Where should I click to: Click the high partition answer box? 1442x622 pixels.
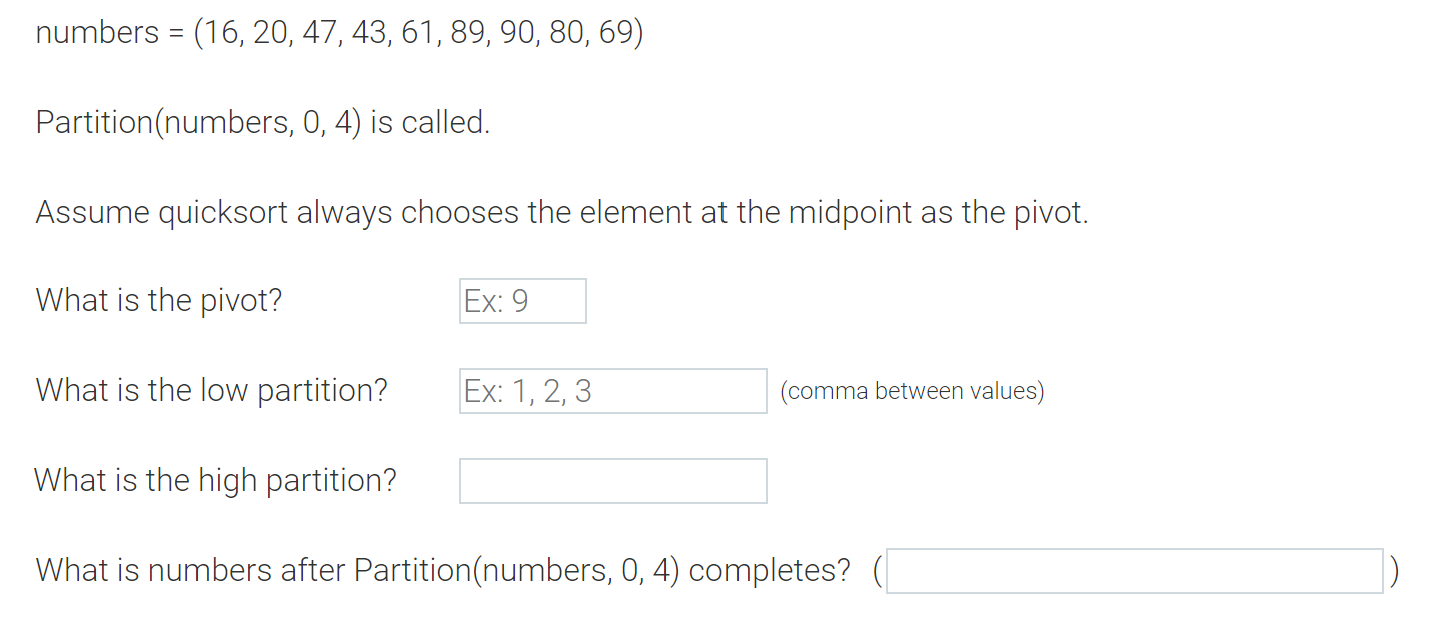click(x=612, y=480)
